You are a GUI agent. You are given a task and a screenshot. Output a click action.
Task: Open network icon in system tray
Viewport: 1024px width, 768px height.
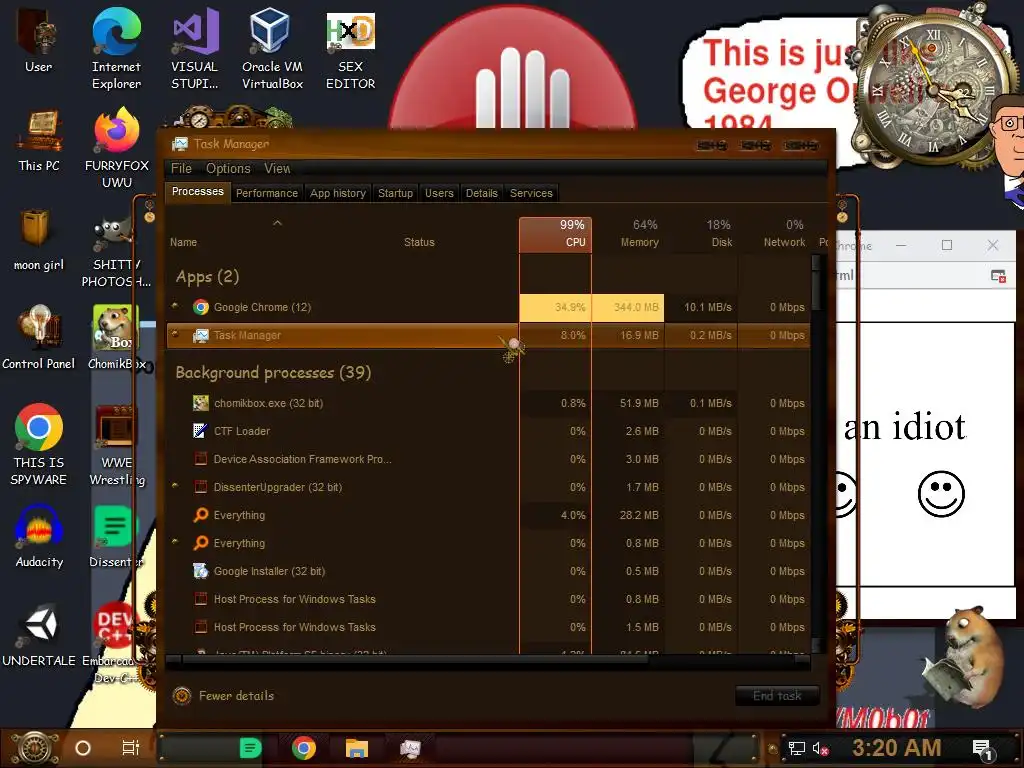pos(797,748)
